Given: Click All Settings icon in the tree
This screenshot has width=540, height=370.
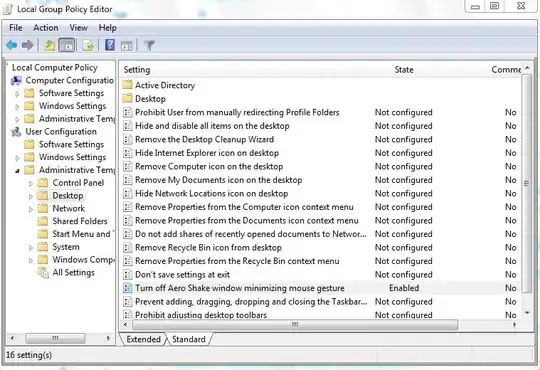Looking at the screenshot, I should [x=43, y=273].
